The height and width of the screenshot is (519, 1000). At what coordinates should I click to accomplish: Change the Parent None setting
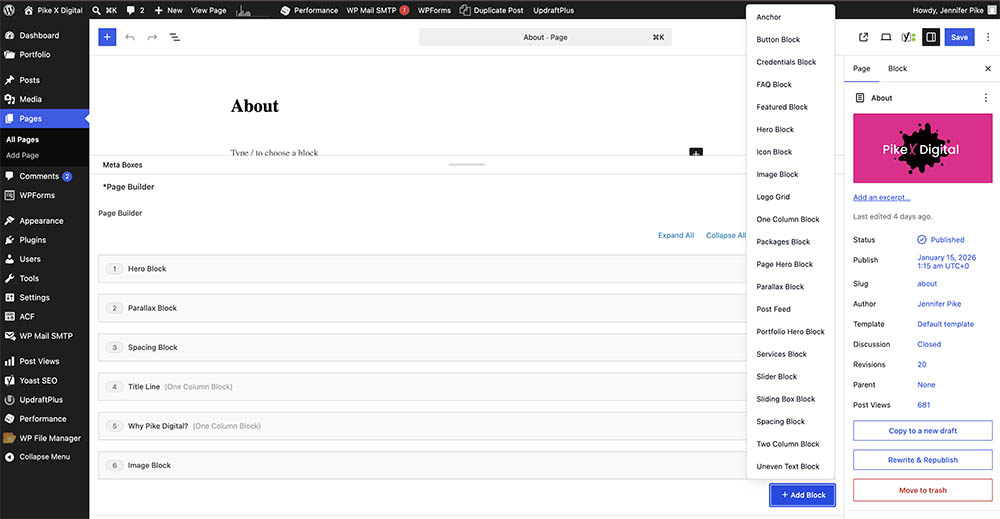(926, 384)
